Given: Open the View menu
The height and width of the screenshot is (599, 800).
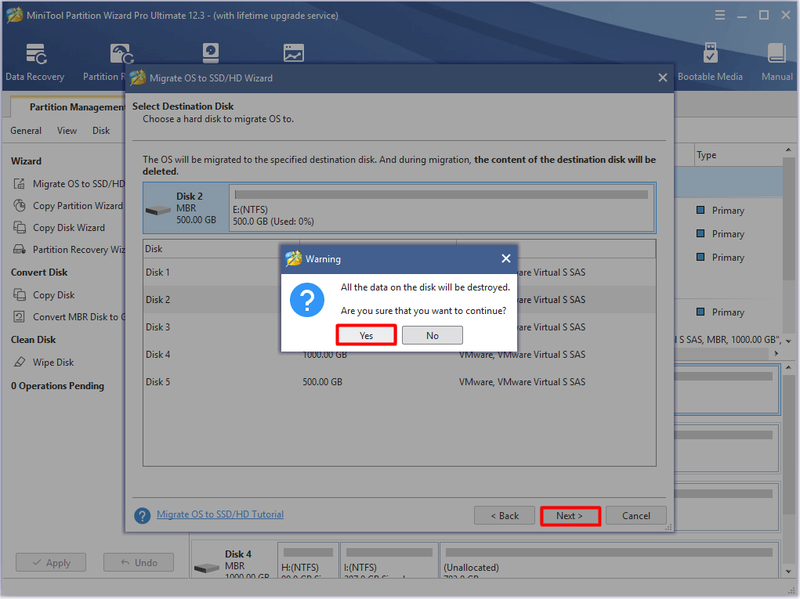Looking at the screenshot, I should click(x=67, y=131).
